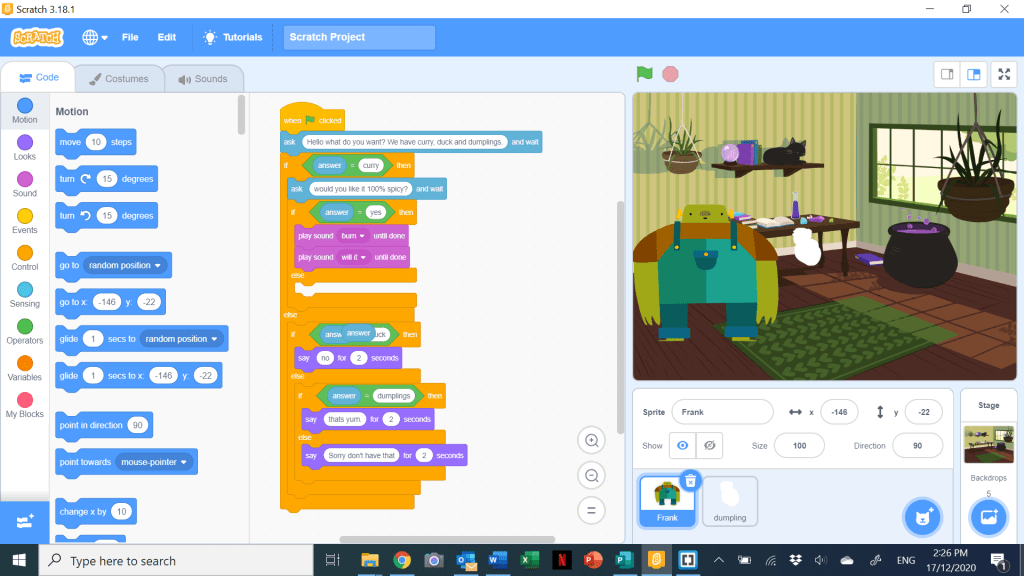Hide the sprite using crossed-eye icon
Viewport: 1024px width, 576px height.
(709, 446)
